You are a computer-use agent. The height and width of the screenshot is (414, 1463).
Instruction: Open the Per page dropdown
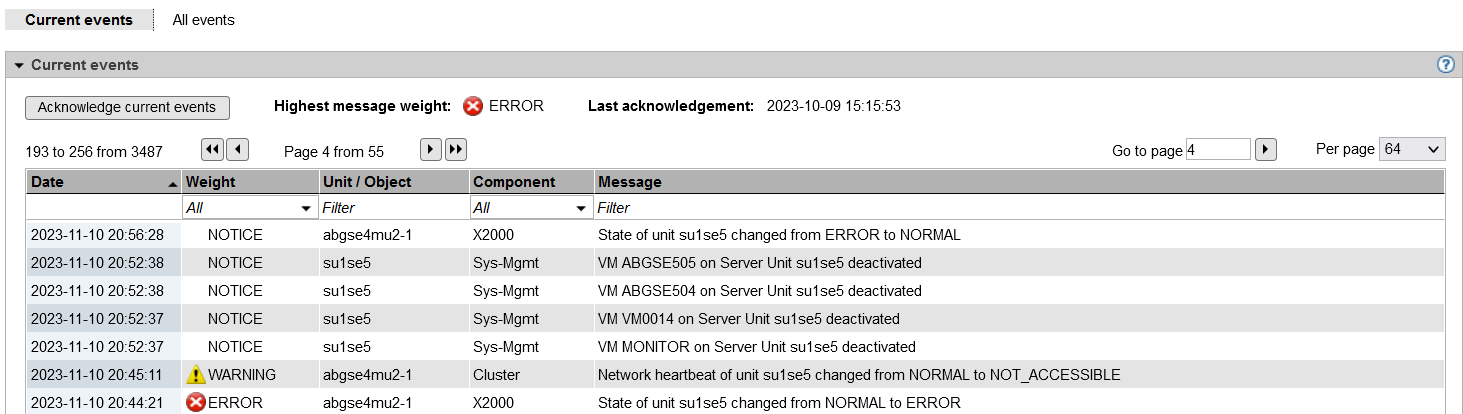pyautogui.click(x=1411, y=149)
